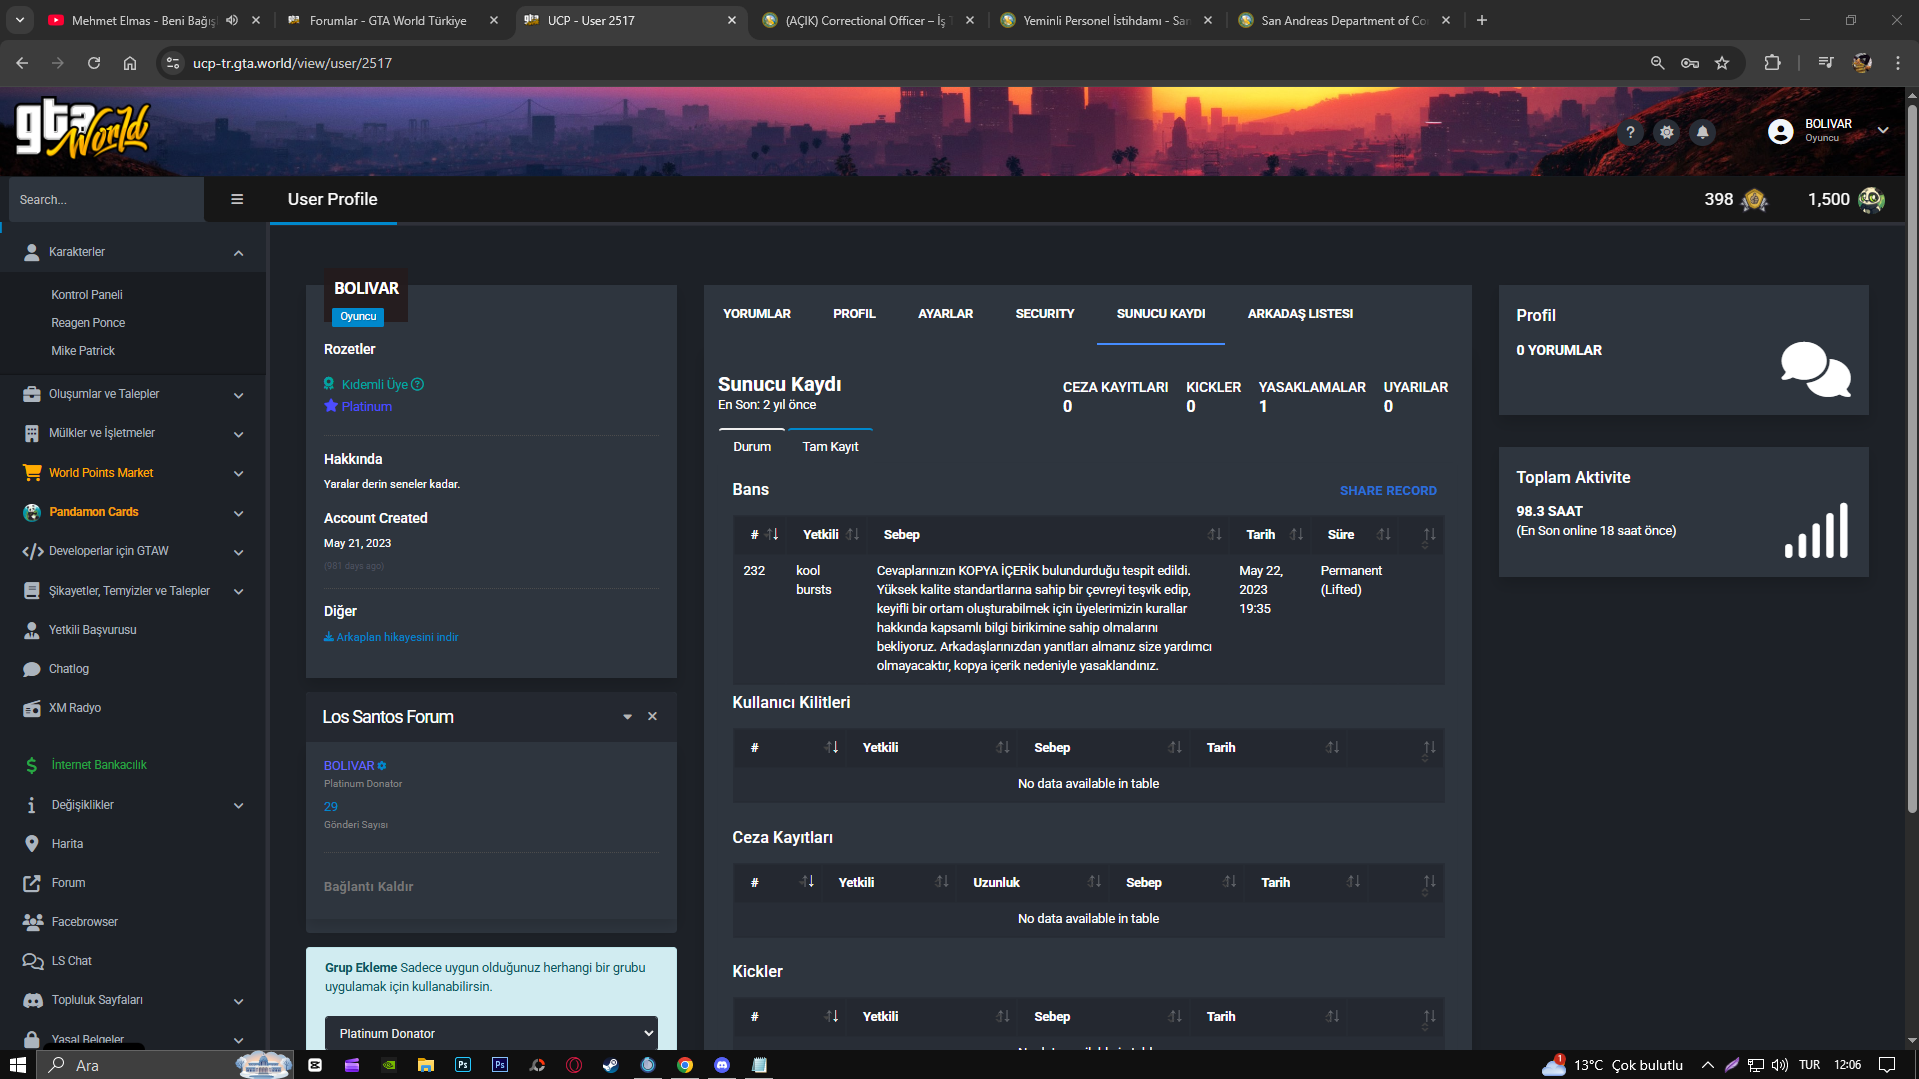Click the Kıdemli Üye info icon
This screenshot has width=1919, height=1079.
coord(418,384)
